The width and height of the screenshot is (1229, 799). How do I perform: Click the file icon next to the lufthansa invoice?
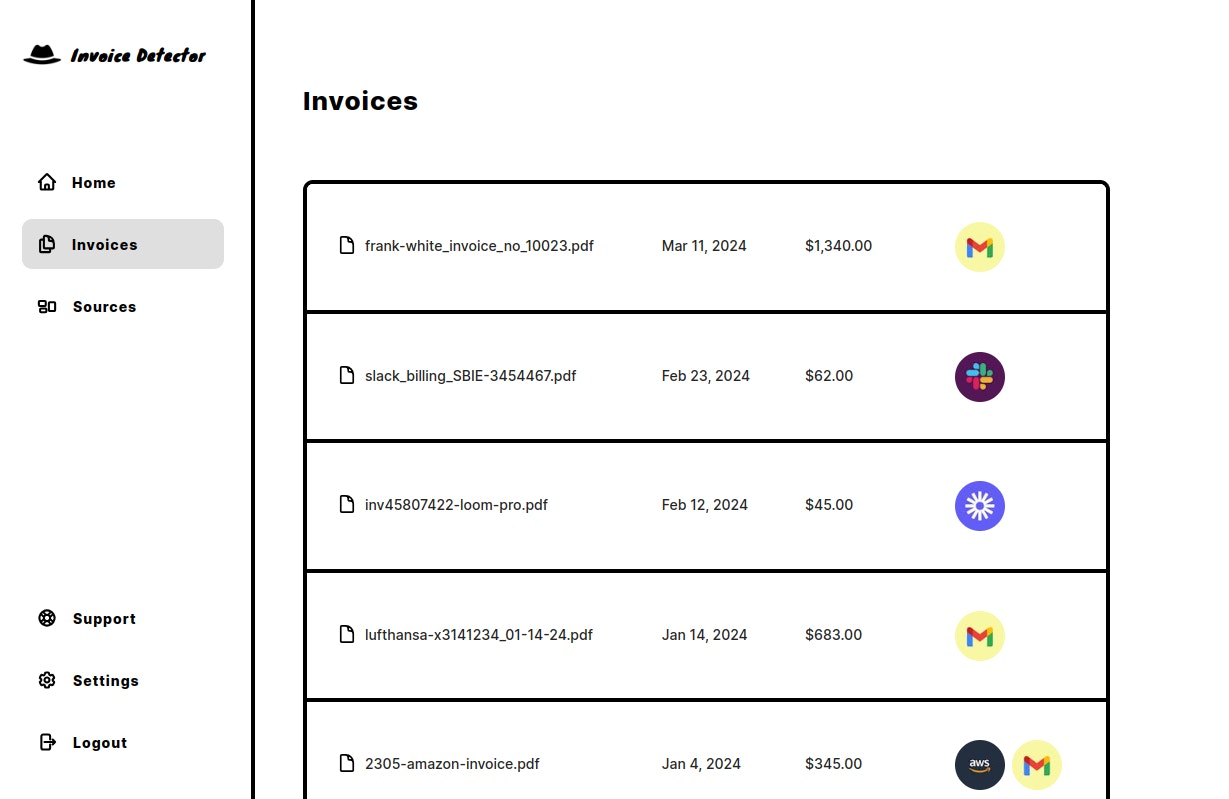tap(347, 634)
